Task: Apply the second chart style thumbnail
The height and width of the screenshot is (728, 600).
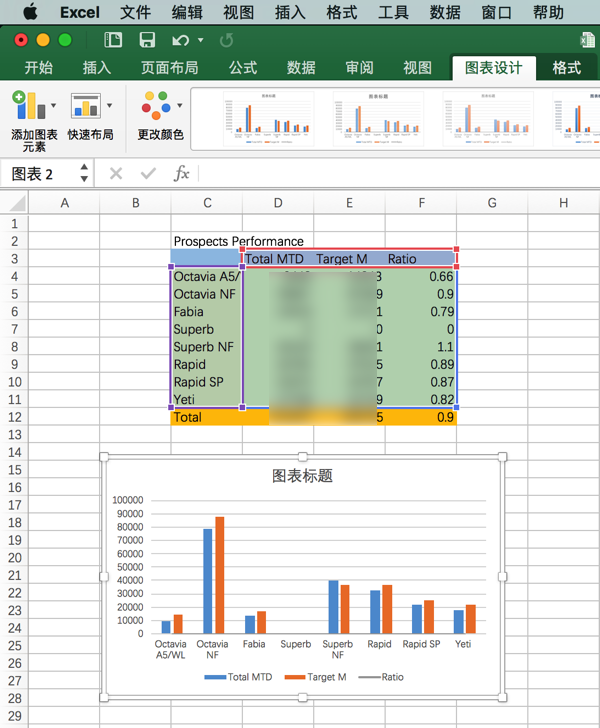Action: tap(378, 119)
